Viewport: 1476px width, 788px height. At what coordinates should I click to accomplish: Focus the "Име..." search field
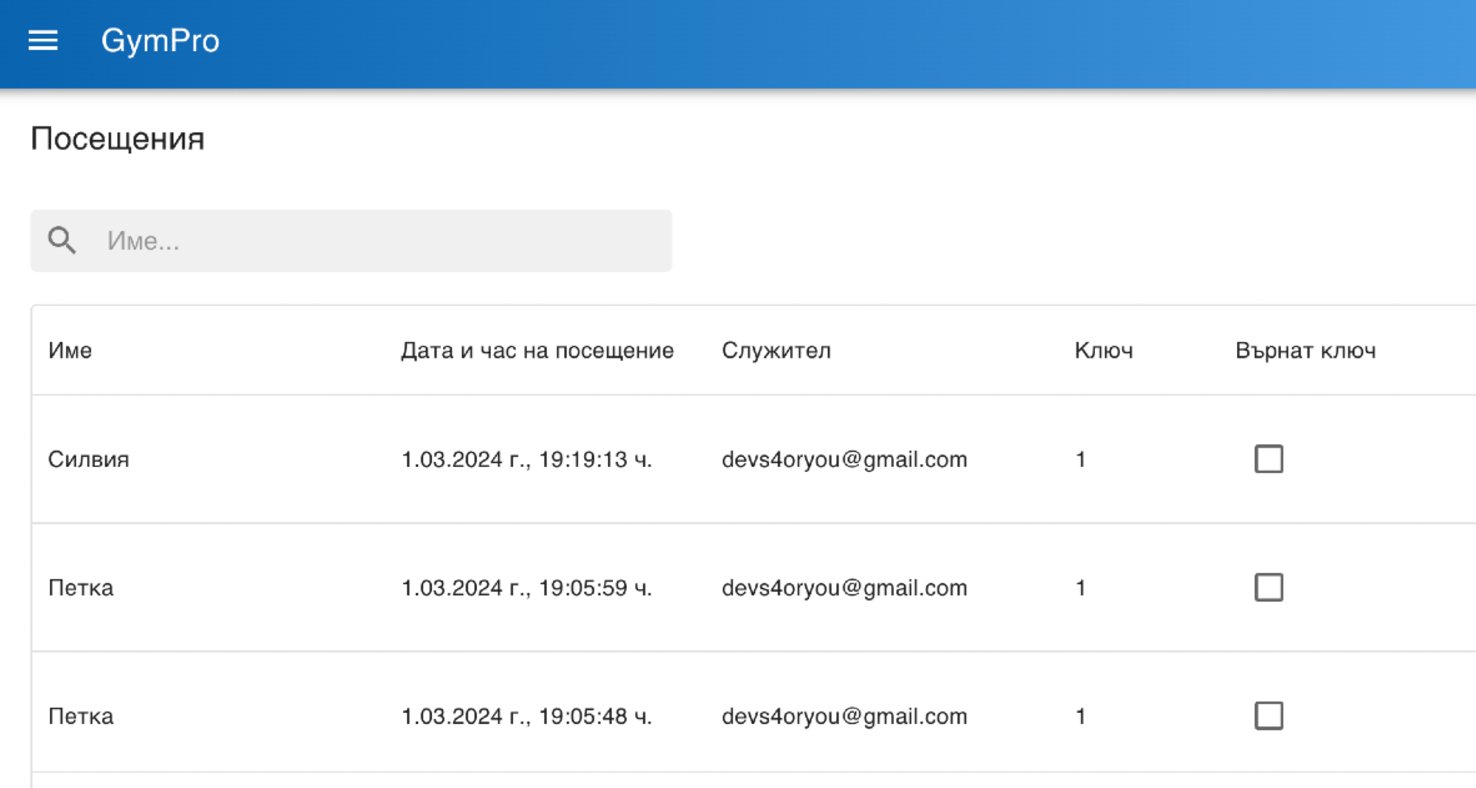pyautogui.click(x=380, y=241)
